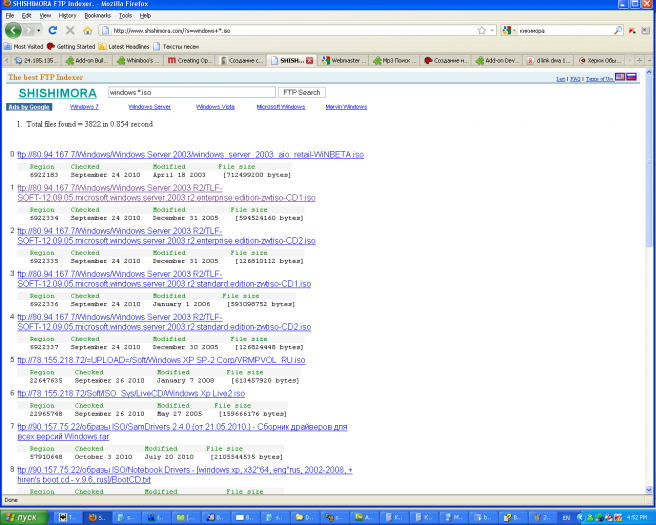The image size is (656, 525).
Task: Open the Help menu
Action: click(x=145, y=15)
